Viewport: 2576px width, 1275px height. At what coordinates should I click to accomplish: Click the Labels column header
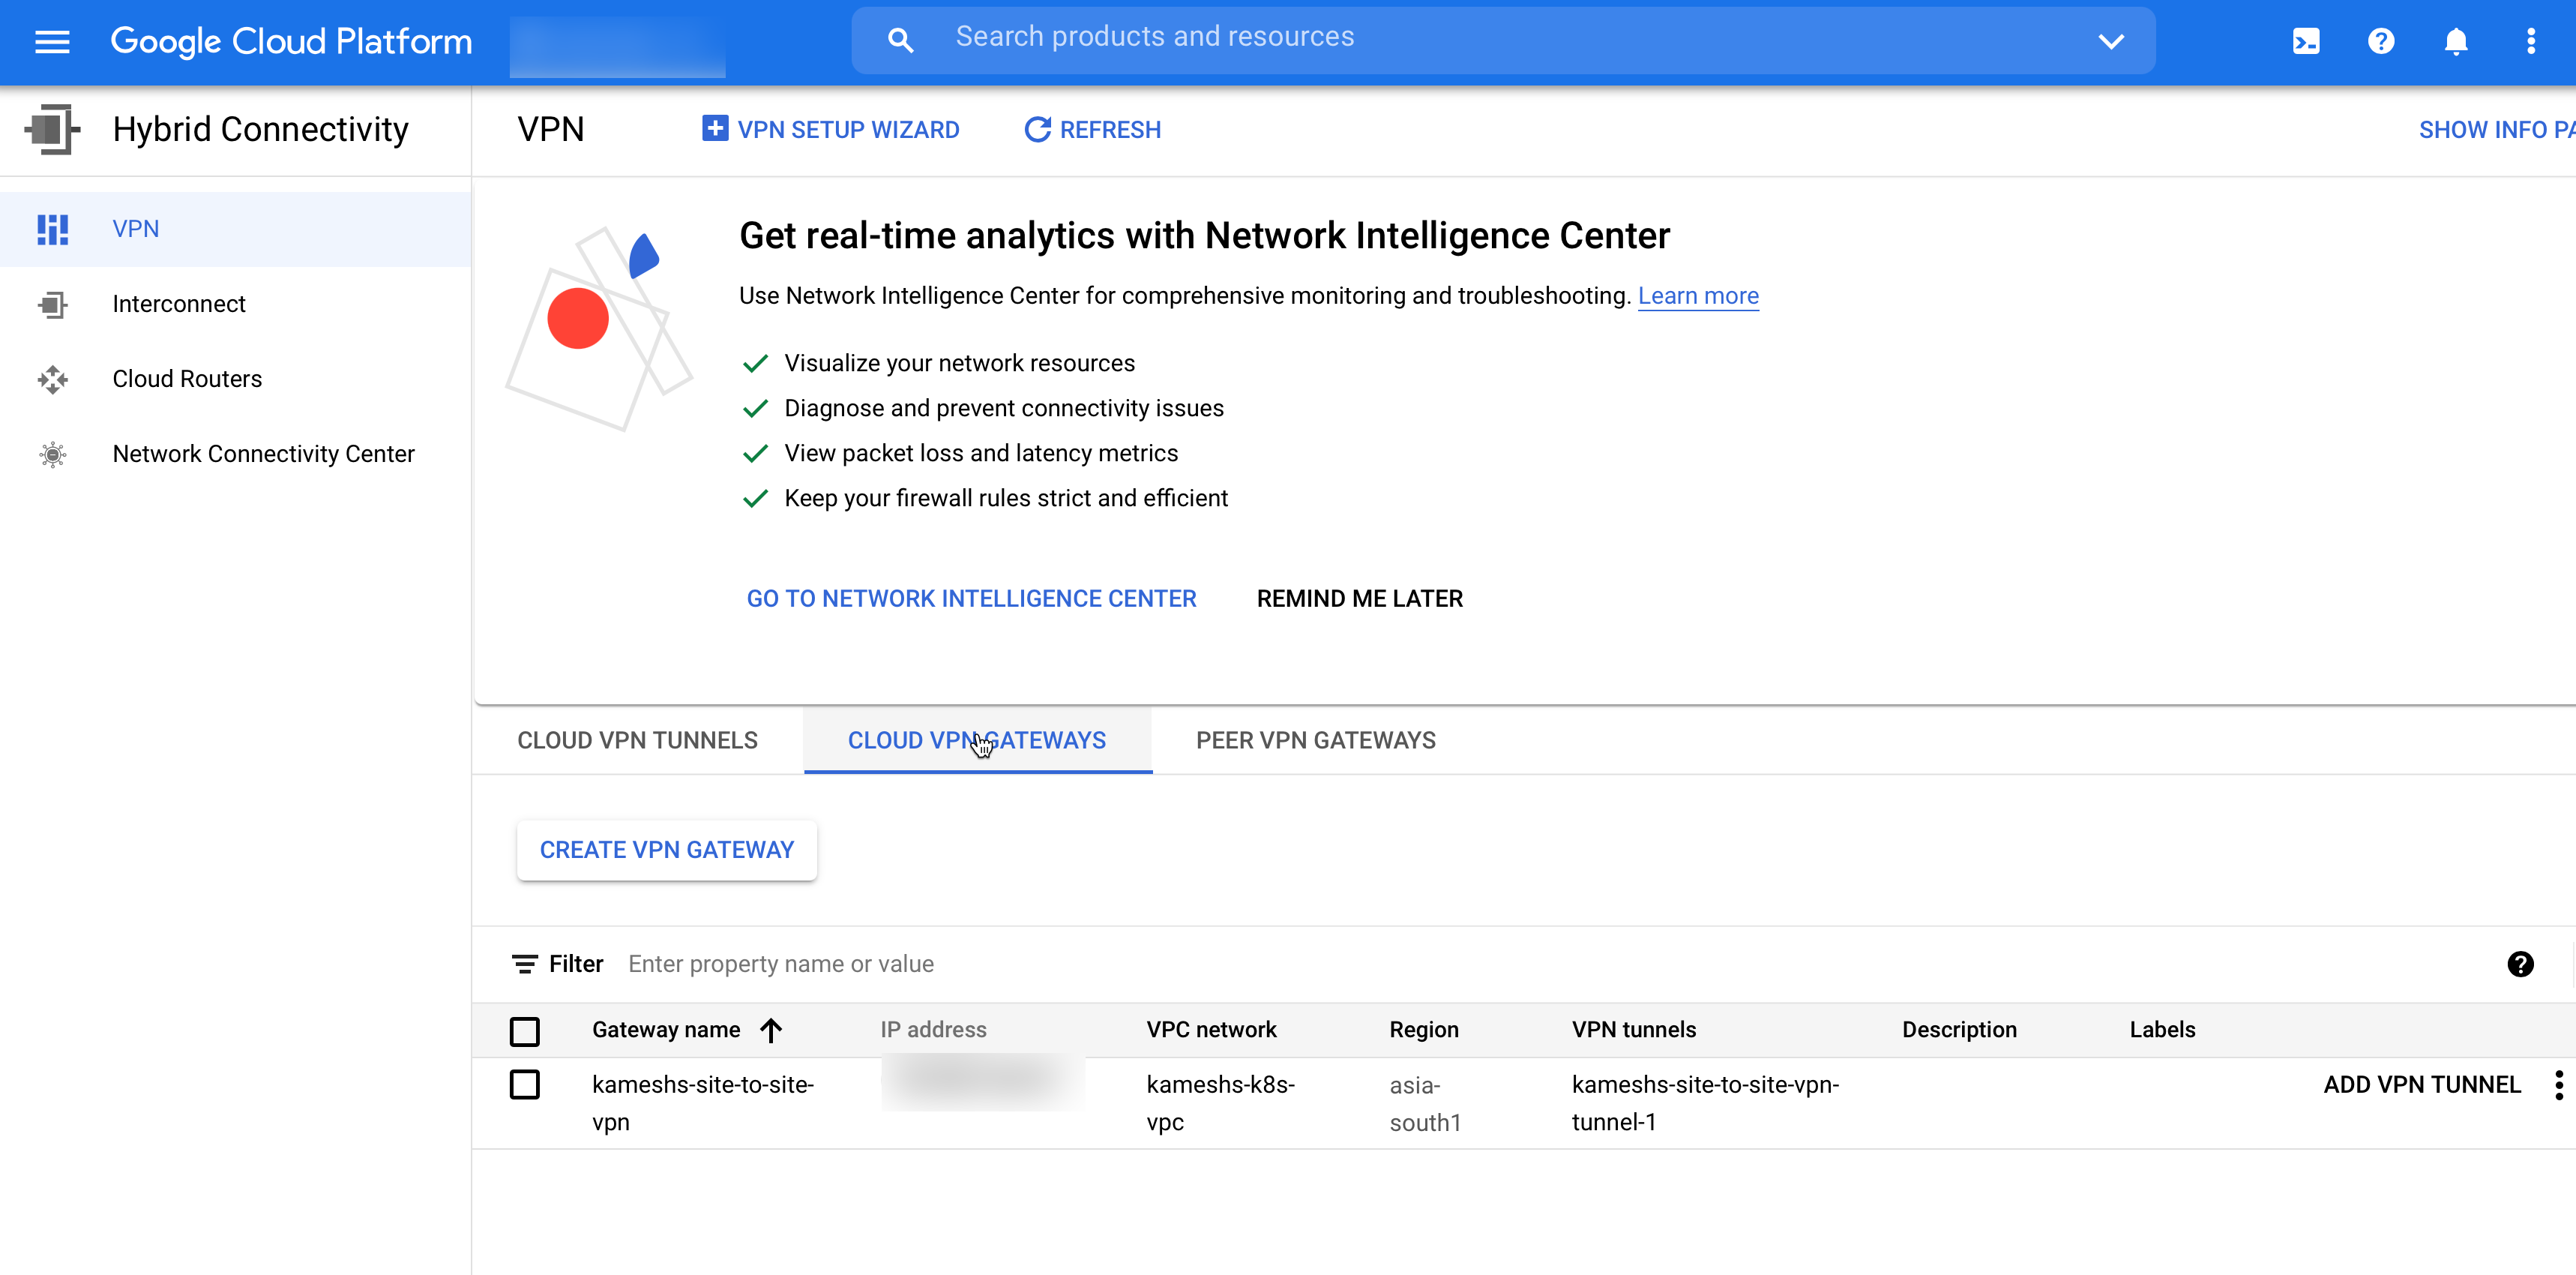(2162, 1030)
